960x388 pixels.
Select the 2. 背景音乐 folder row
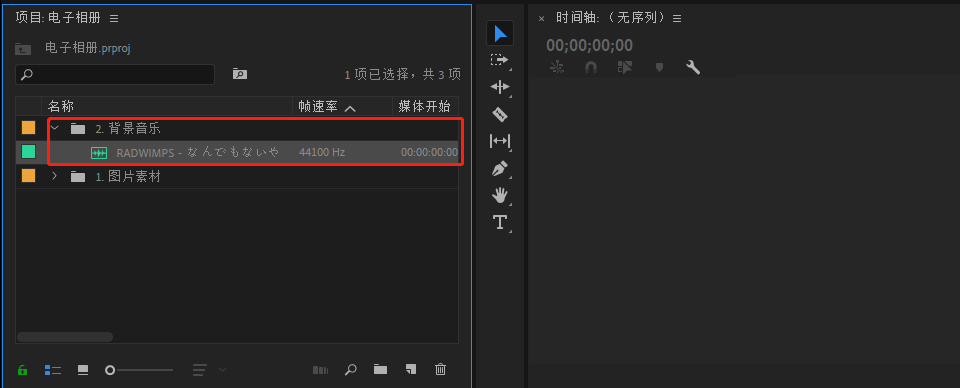(237, 129)
